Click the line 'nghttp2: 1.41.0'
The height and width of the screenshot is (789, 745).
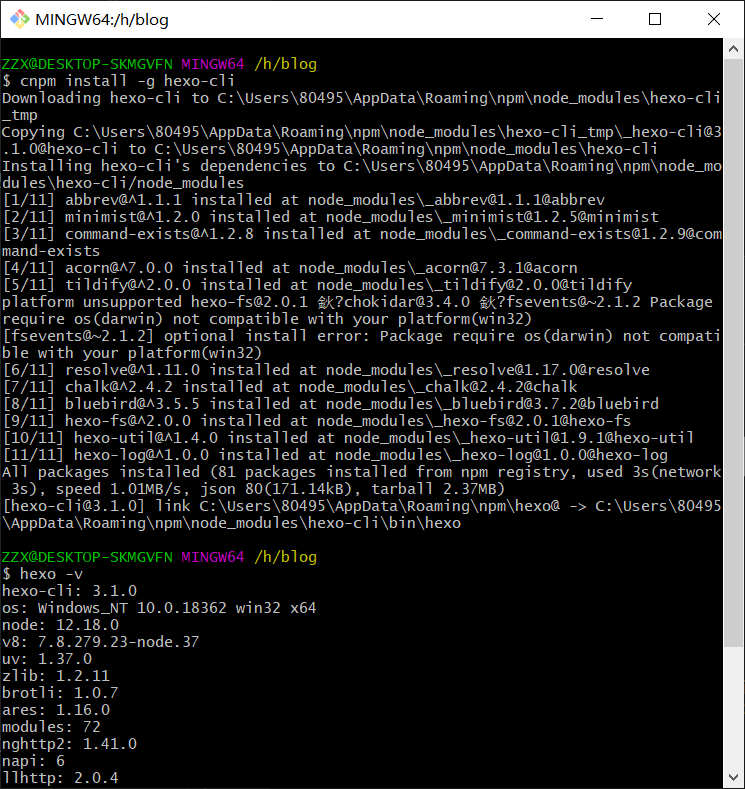click(69, 744)
